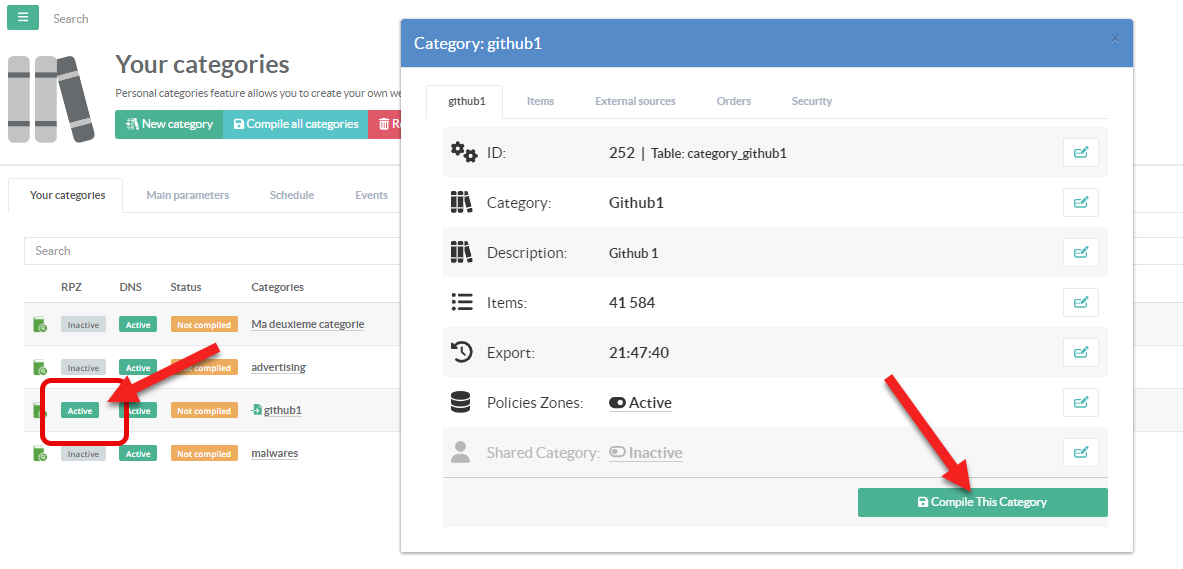Click edit icon for Items row

[1080, 303]
